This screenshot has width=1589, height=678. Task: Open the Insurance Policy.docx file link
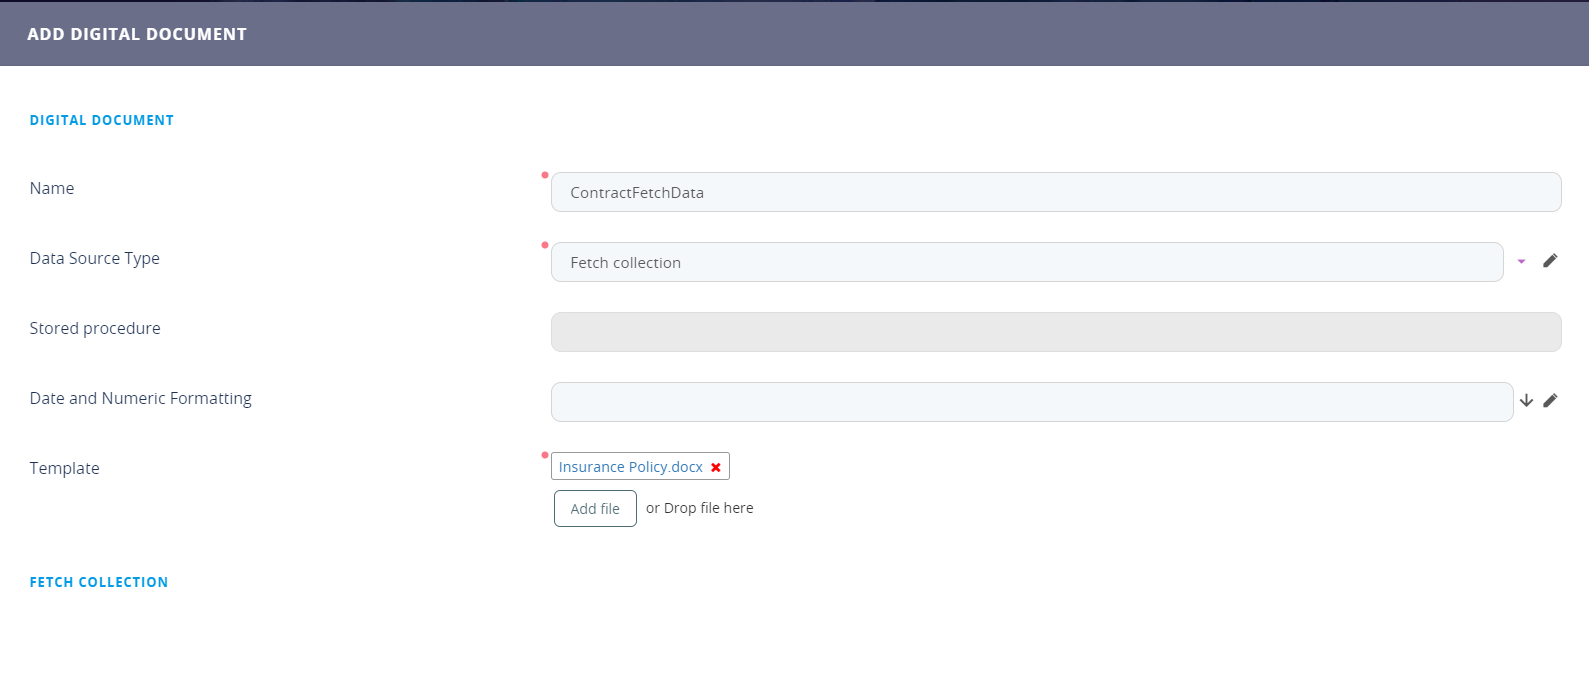point(630,467)
